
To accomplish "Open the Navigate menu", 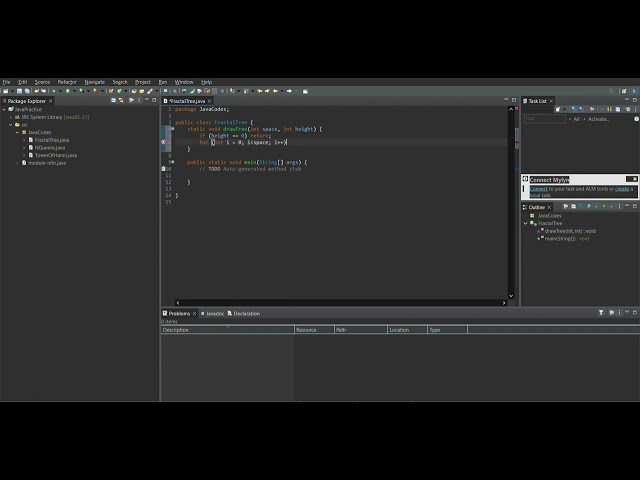I will point(95,82).
